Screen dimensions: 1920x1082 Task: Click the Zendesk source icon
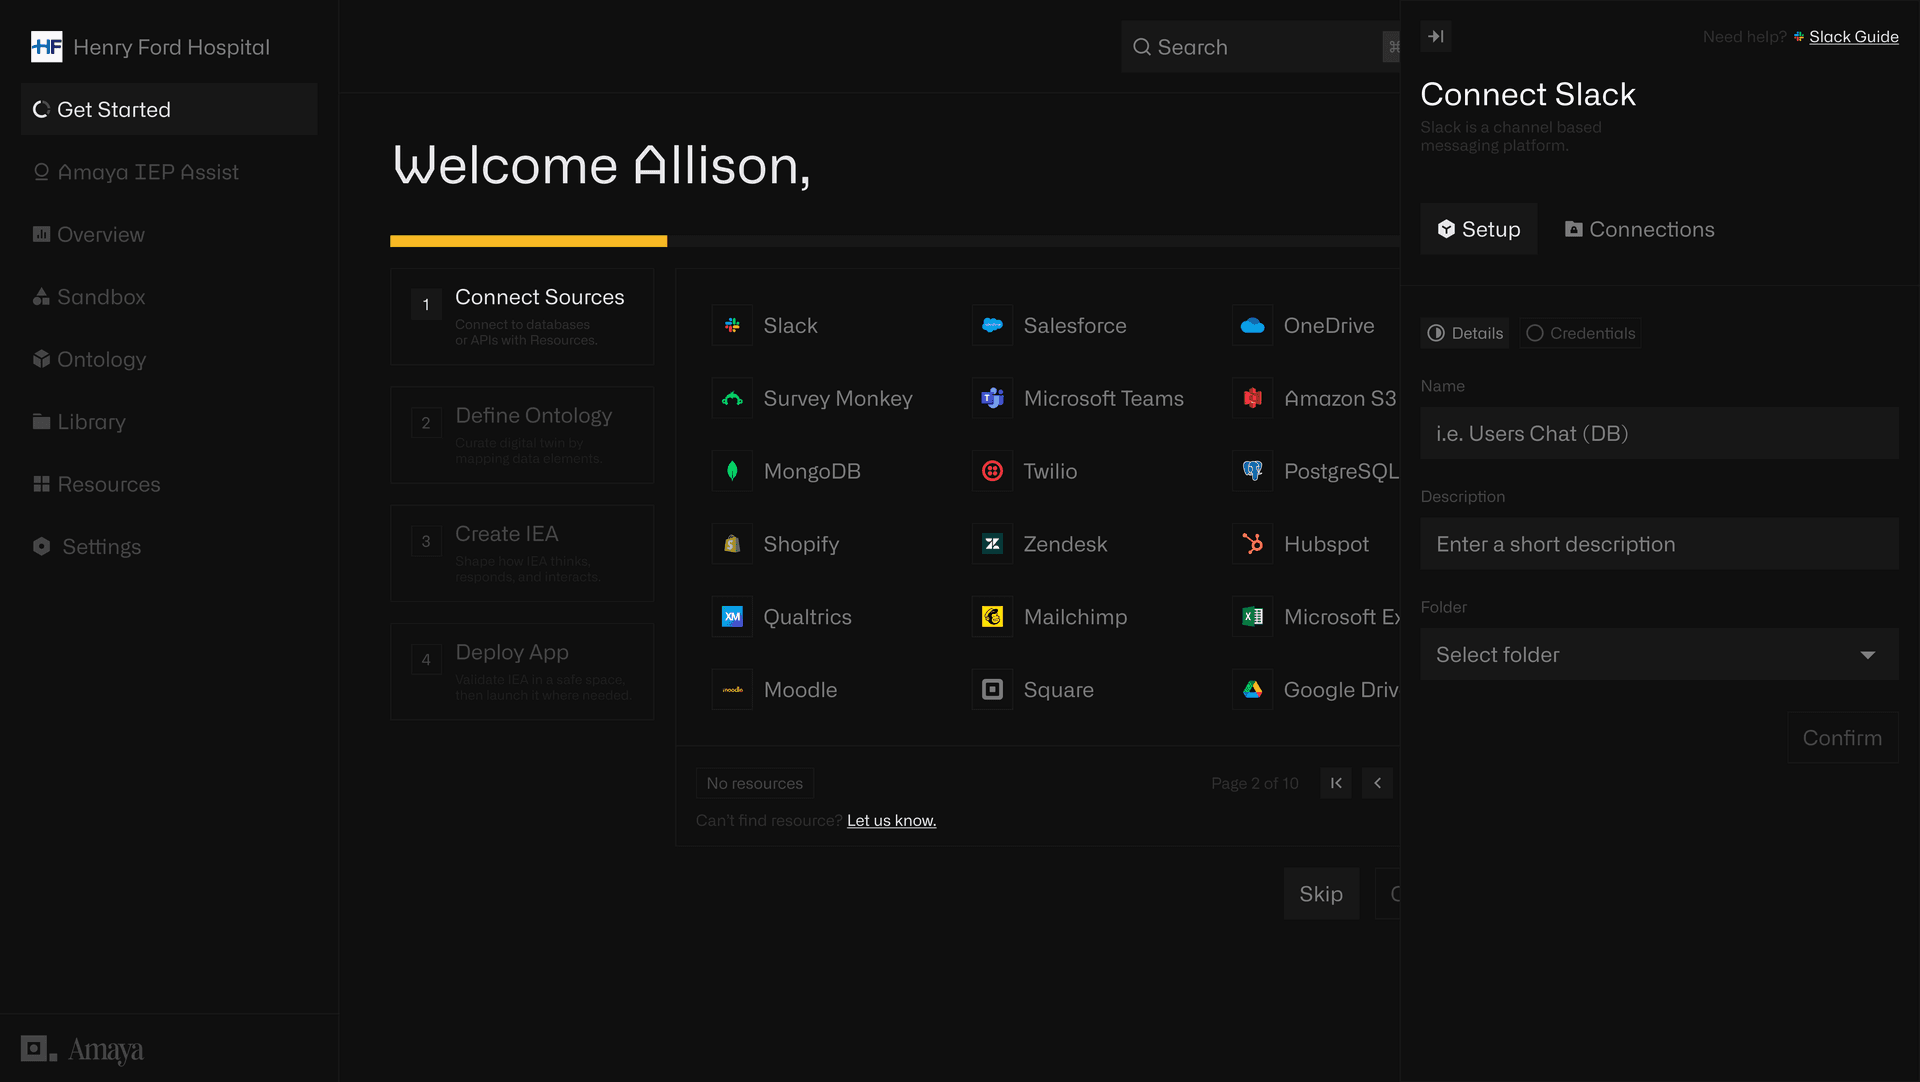pyautogui.click(x=992, y=544)
